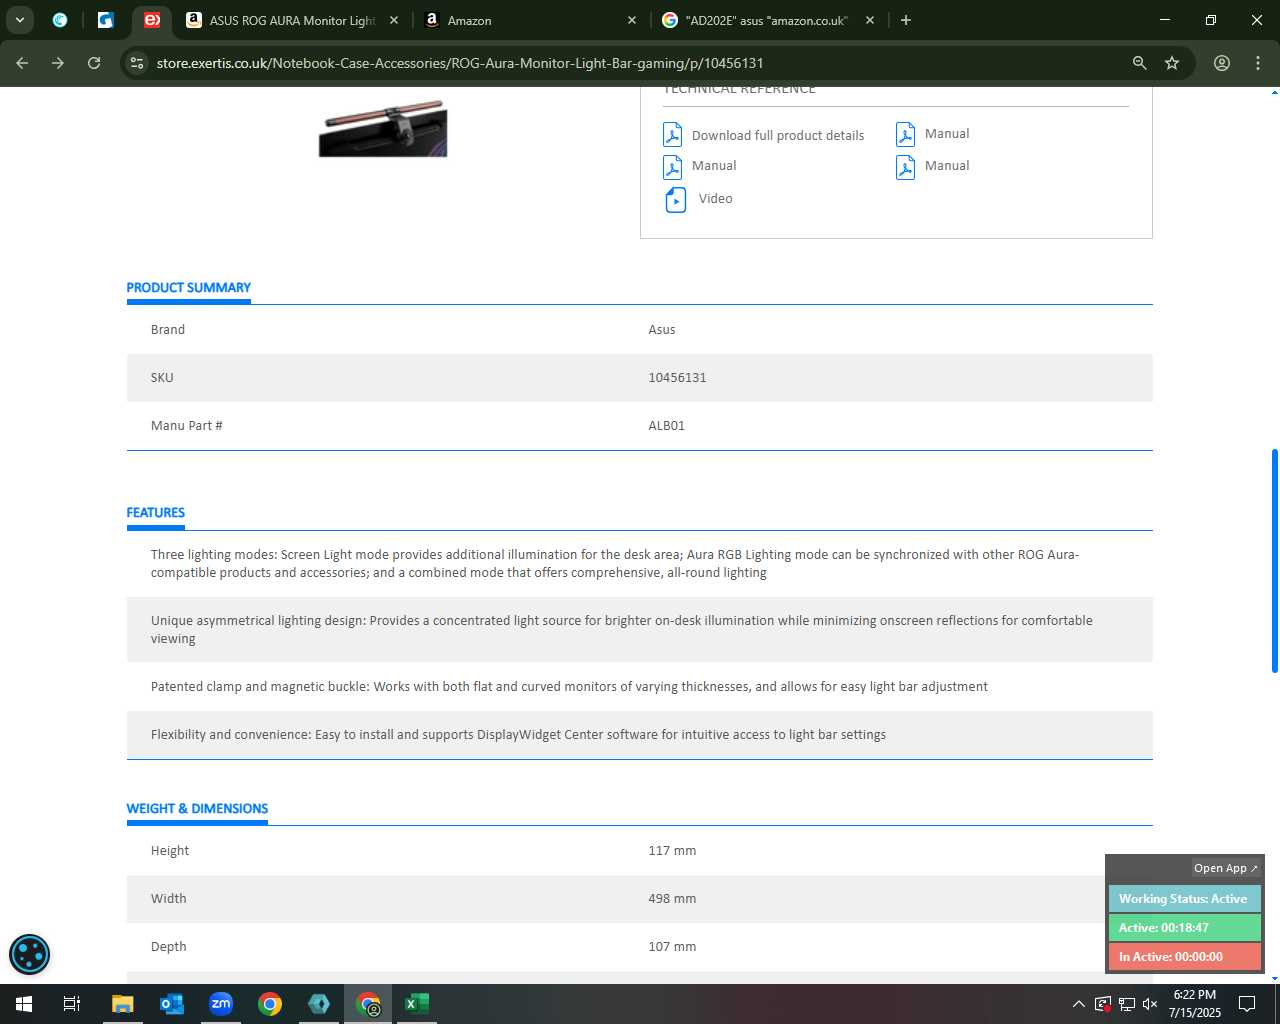Select the pinned Exertis red tab
This screenshot has width=1280, height=1024.
click(x=152, y=20)
